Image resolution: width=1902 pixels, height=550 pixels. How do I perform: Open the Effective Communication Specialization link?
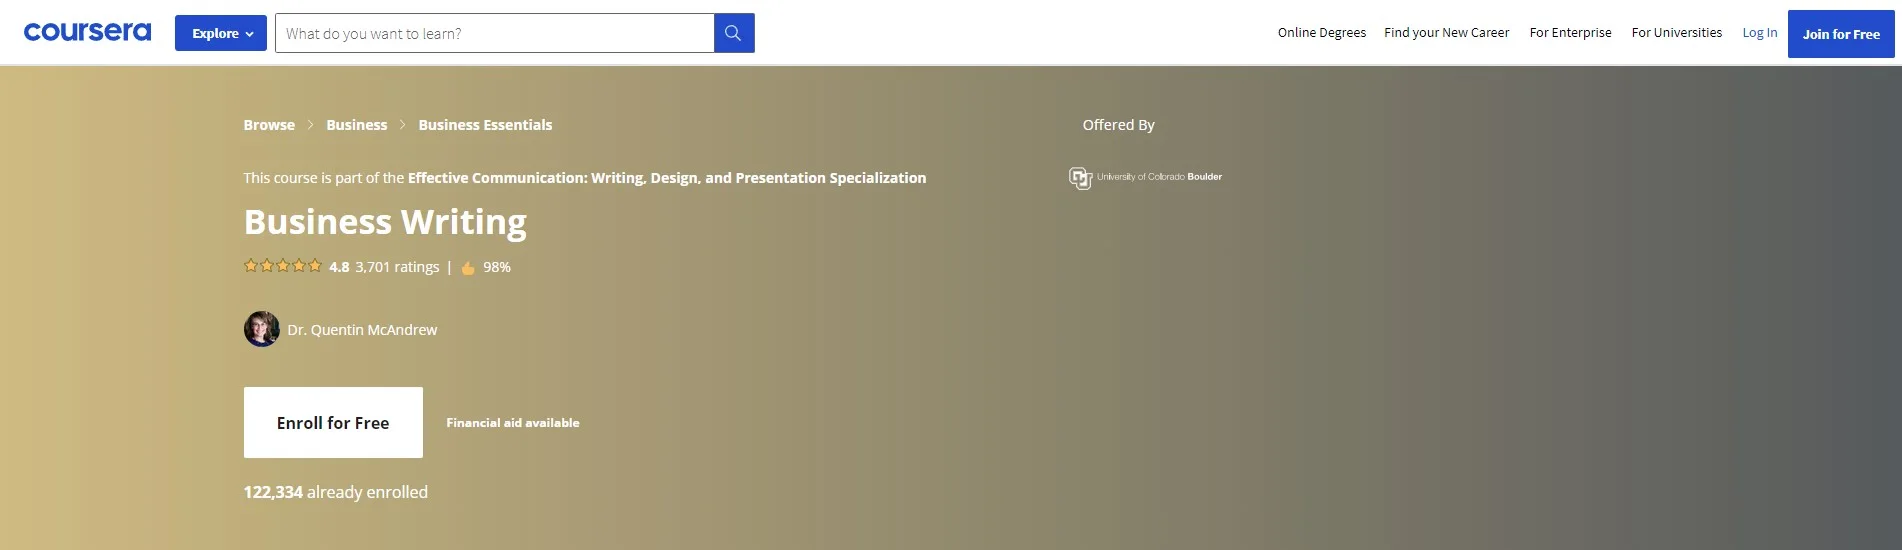[x=667, y=178]
